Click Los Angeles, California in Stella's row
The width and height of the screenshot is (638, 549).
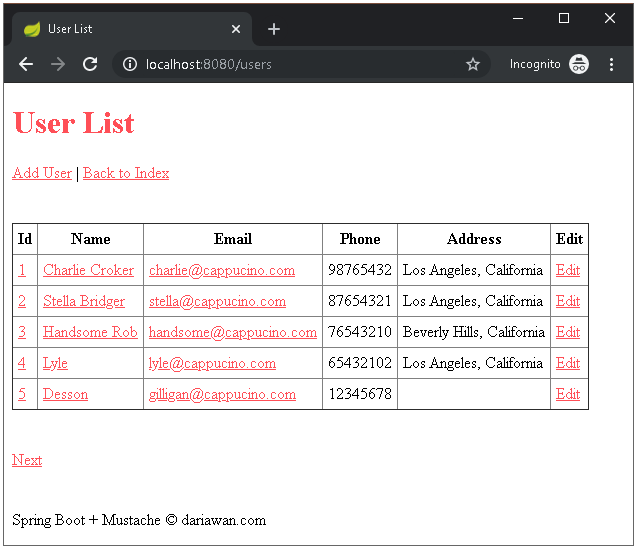point(473,301)
